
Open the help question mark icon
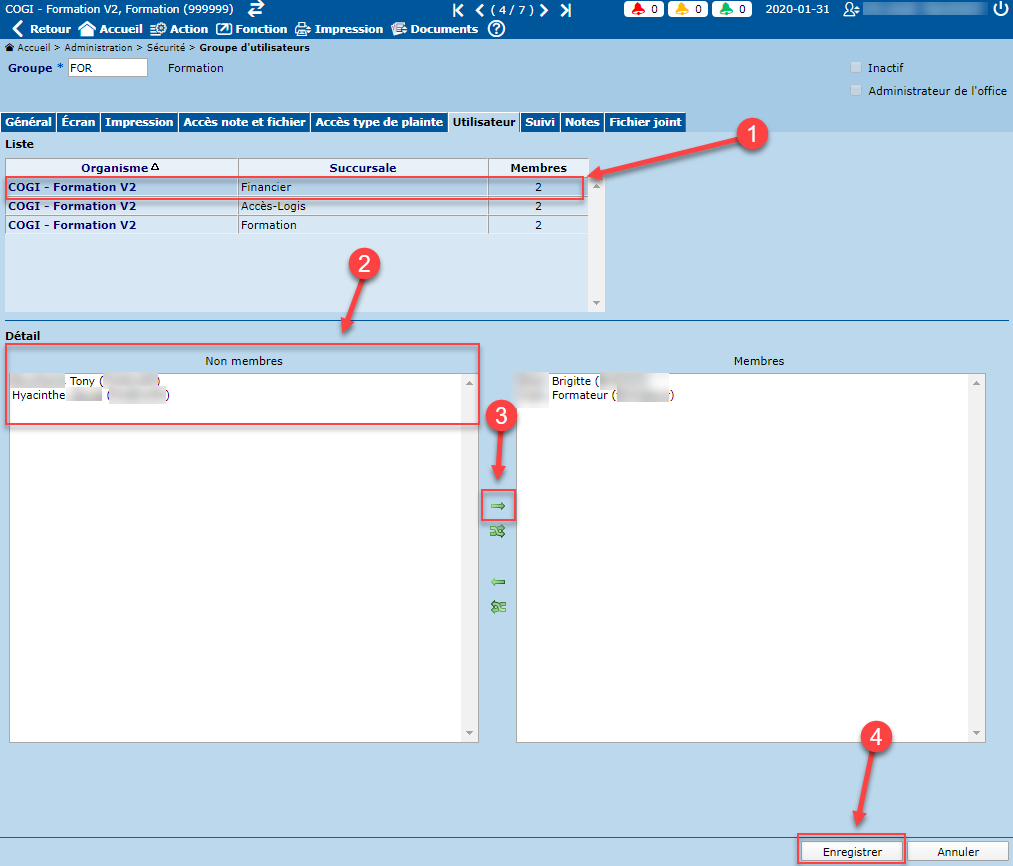tap(496, 29)
